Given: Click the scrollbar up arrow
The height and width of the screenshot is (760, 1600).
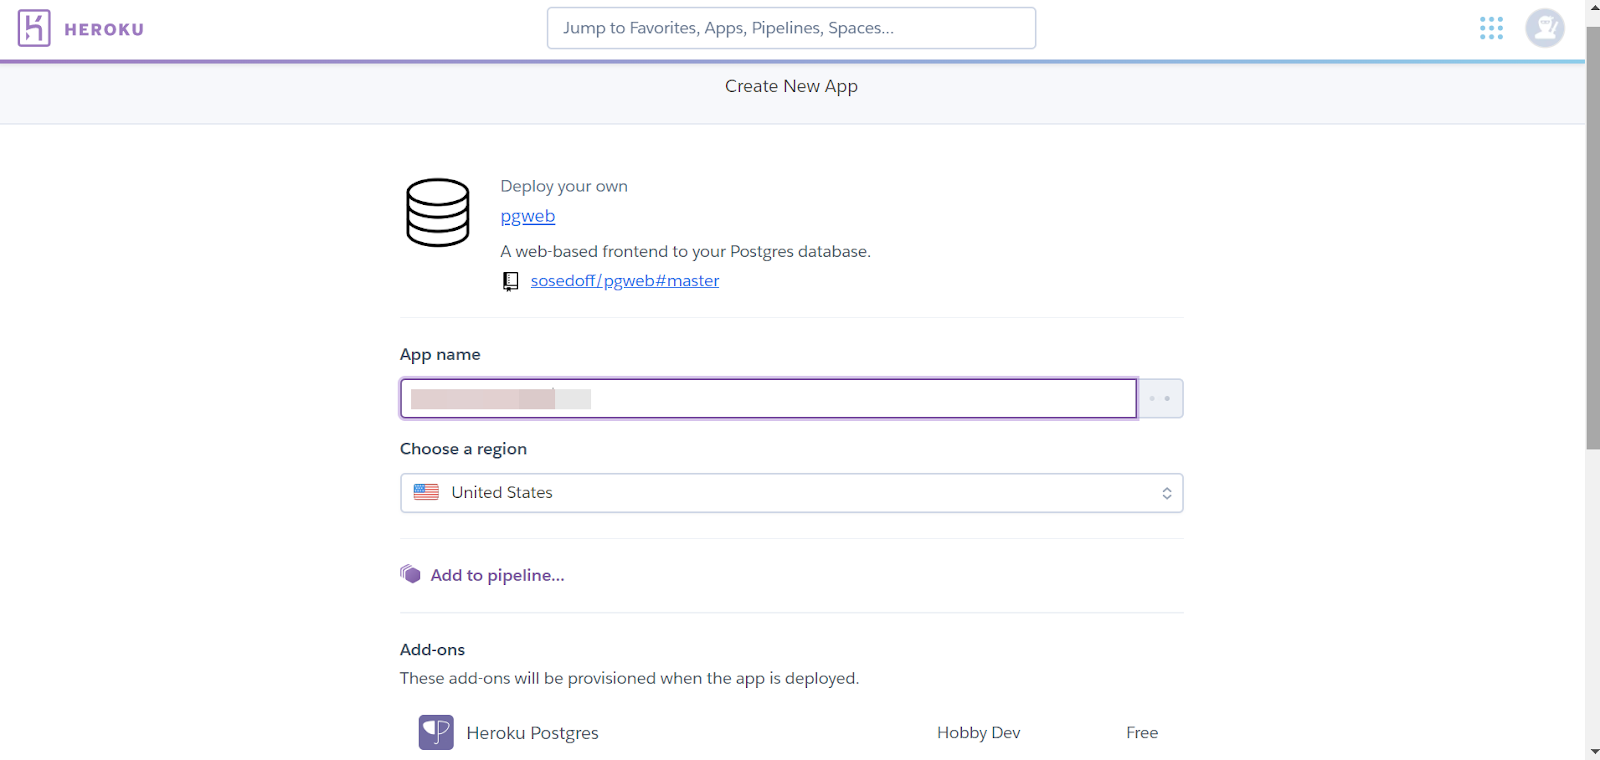Looking at the screenshot, I should point(1592,7).
